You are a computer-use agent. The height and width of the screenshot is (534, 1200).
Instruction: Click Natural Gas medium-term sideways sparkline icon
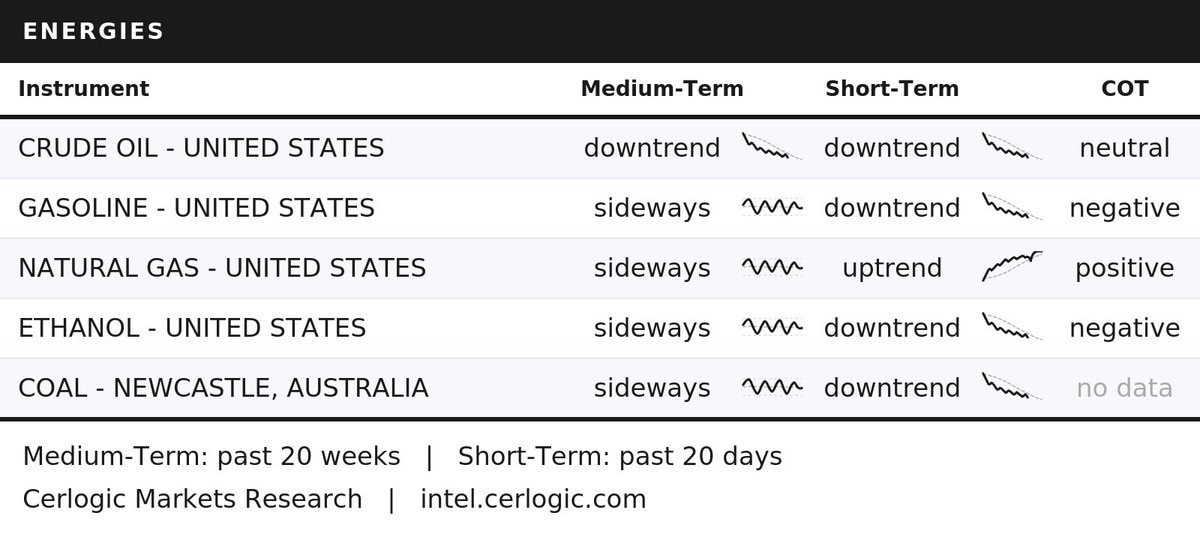(772, 268)
